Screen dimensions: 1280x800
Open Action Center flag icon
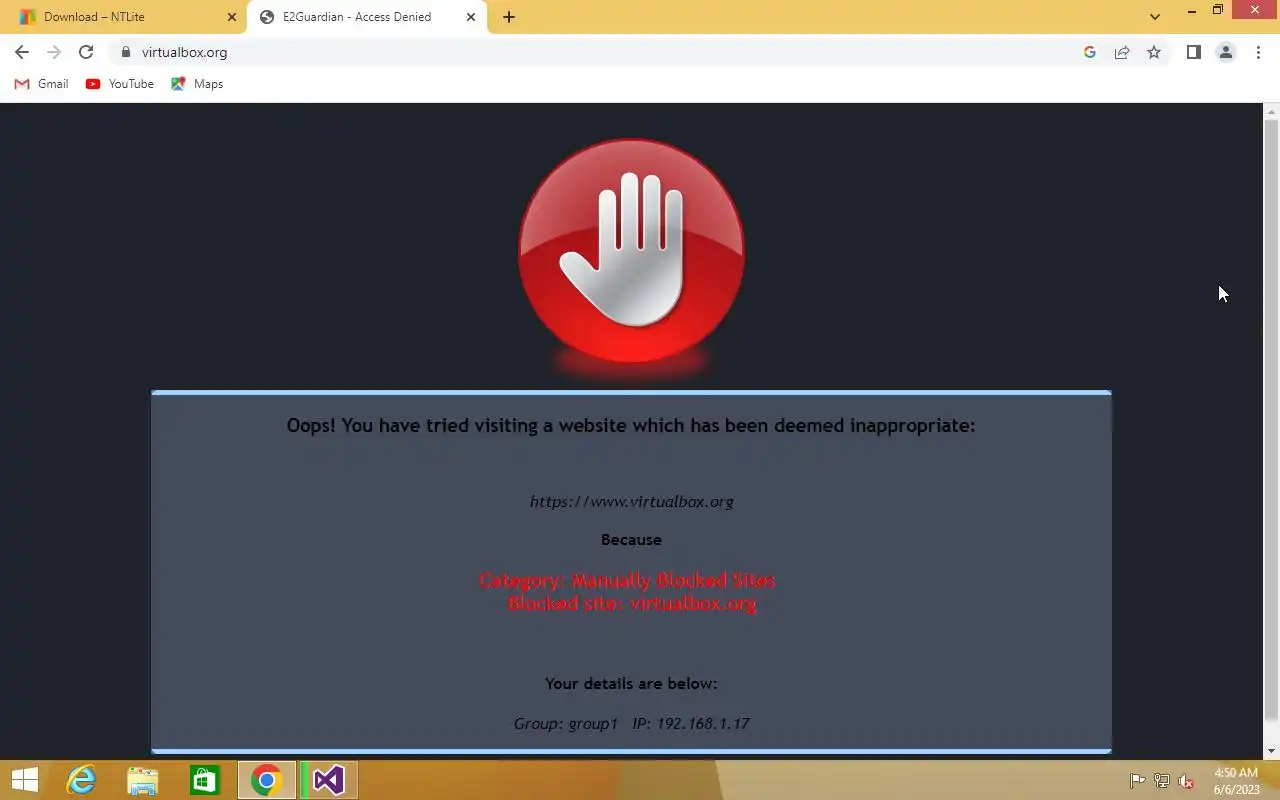pos(1138,781)
